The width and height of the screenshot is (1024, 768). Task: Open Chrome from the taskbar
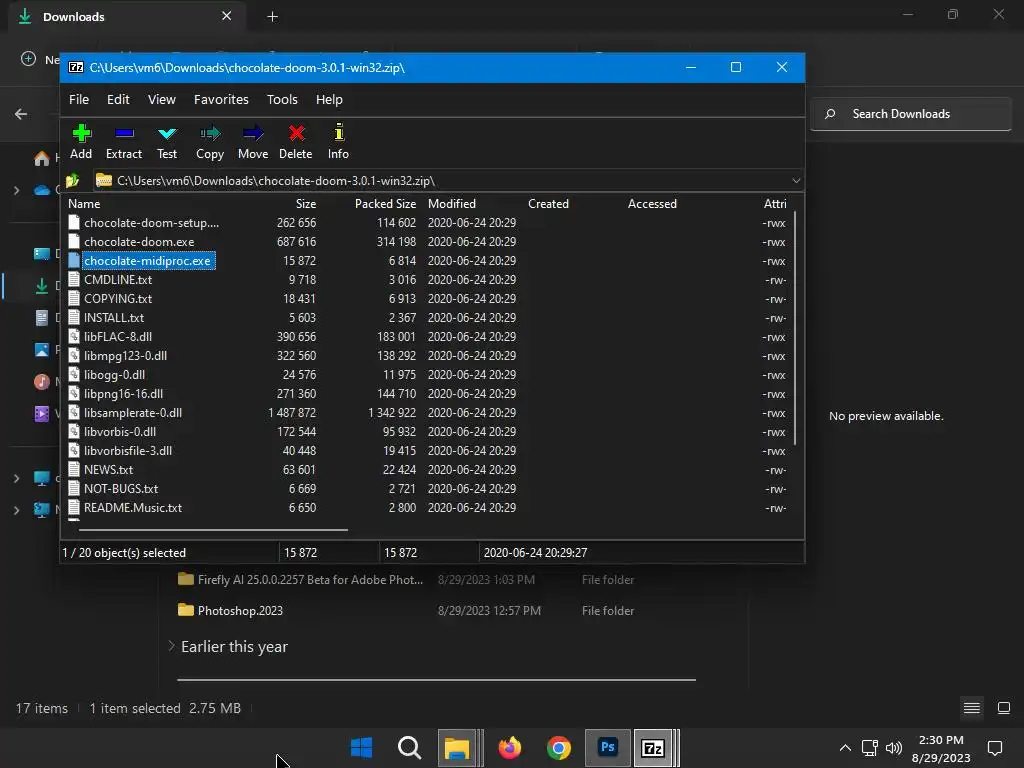[x=558, y=748]
